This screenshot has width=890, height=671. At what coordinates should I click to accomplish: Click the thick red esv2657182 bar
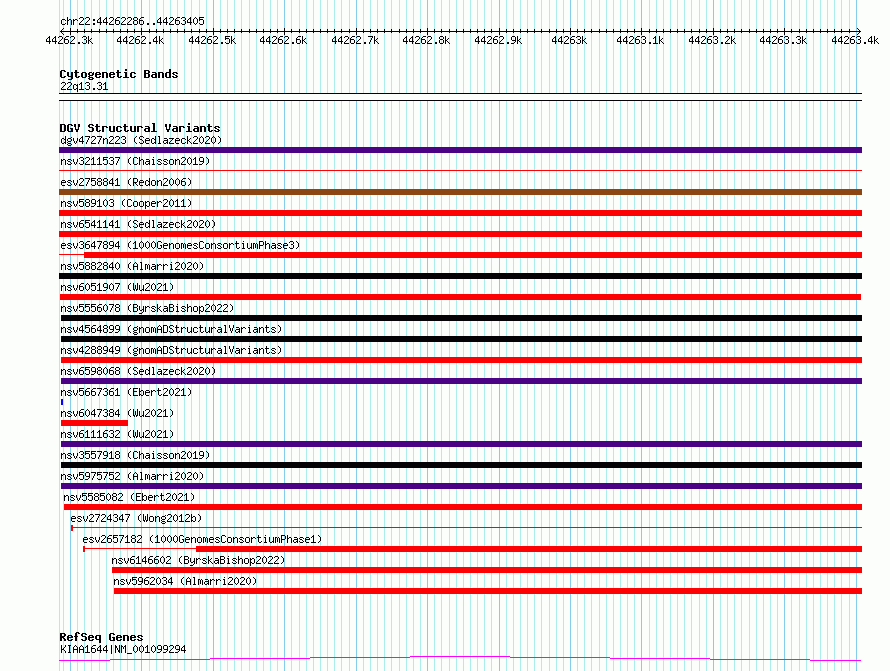[x=529, y=549]
